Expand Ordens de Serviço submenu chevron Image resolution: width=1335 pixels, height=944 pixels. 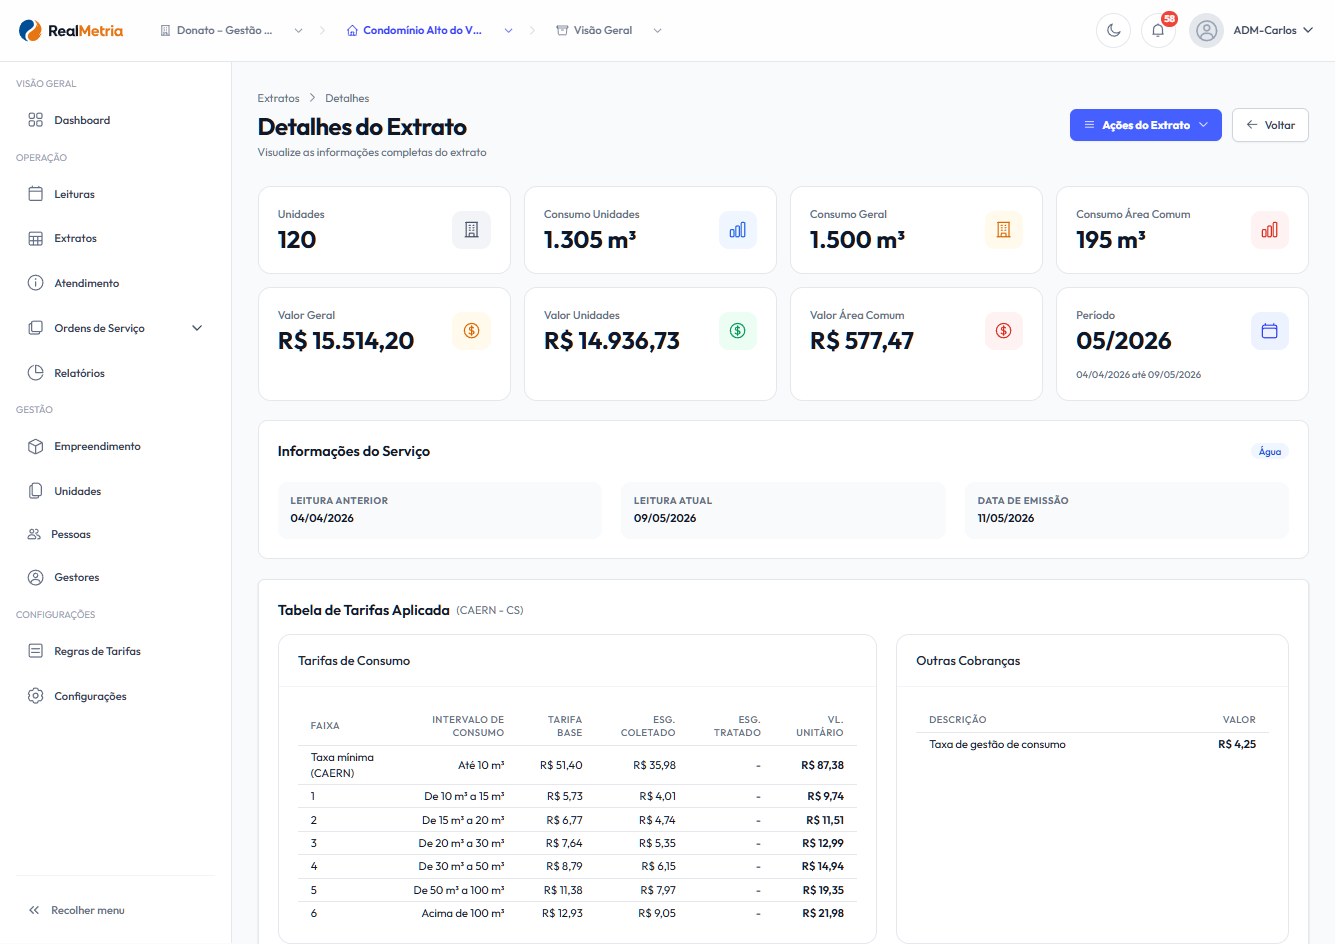[x=197, y=328]
